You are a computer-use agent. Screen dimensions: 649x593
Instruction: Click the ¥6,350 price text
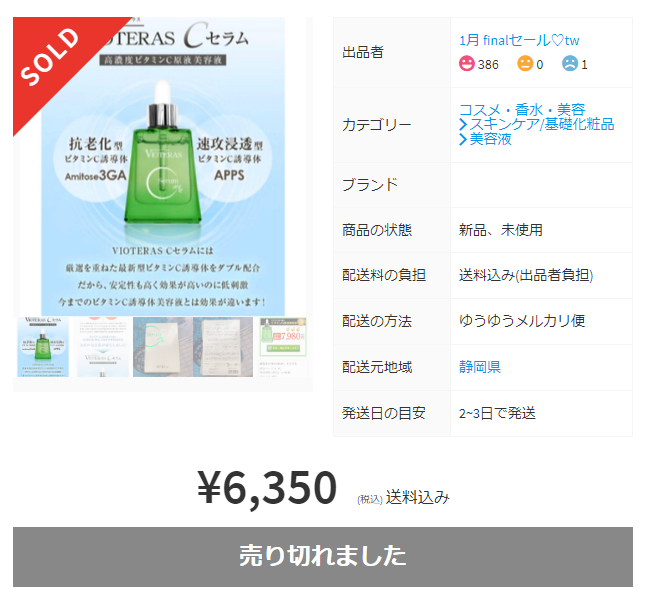[267, 487]
